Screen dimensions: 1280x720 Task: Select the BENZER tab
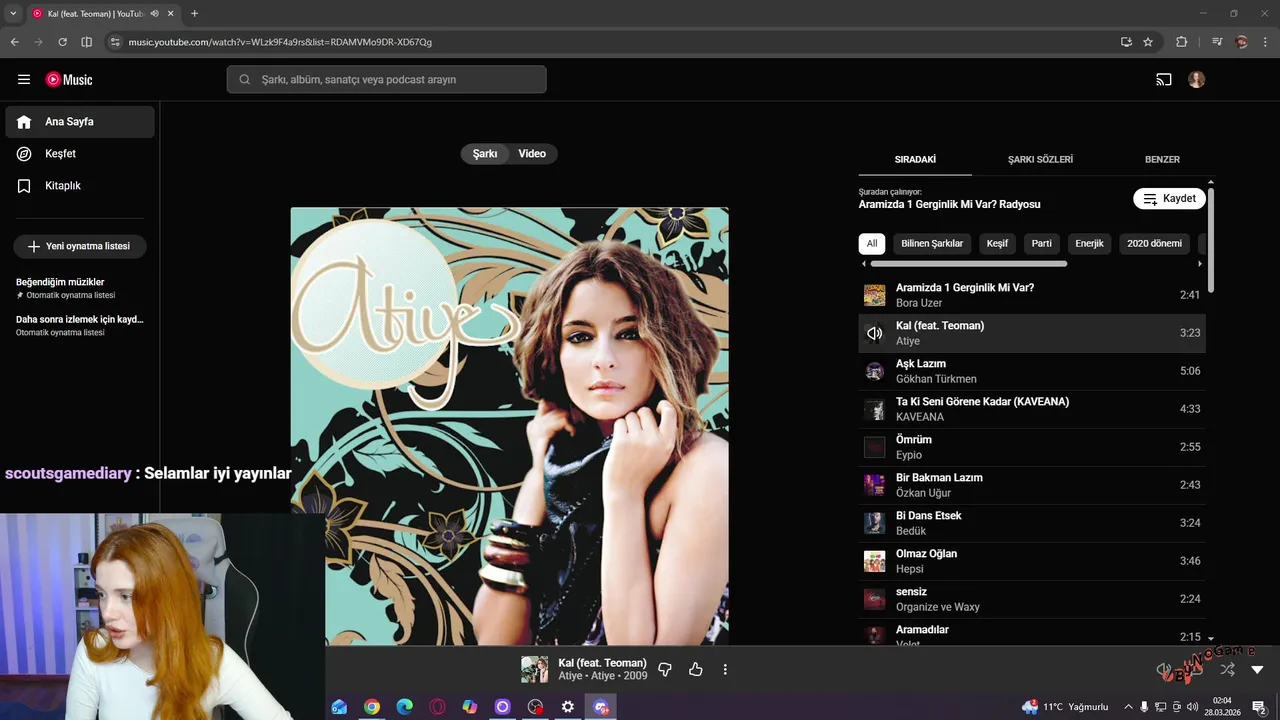[1162, 159]
